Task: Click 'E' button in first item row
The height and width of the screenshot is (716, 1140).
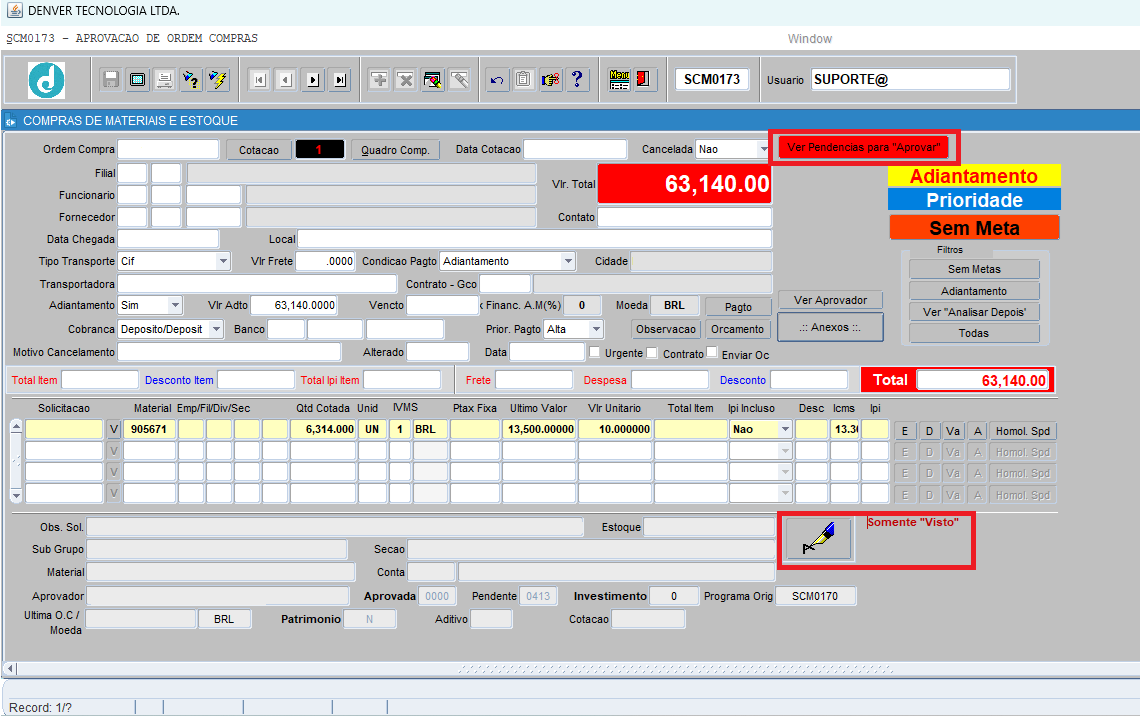Action: click(905, 431)
